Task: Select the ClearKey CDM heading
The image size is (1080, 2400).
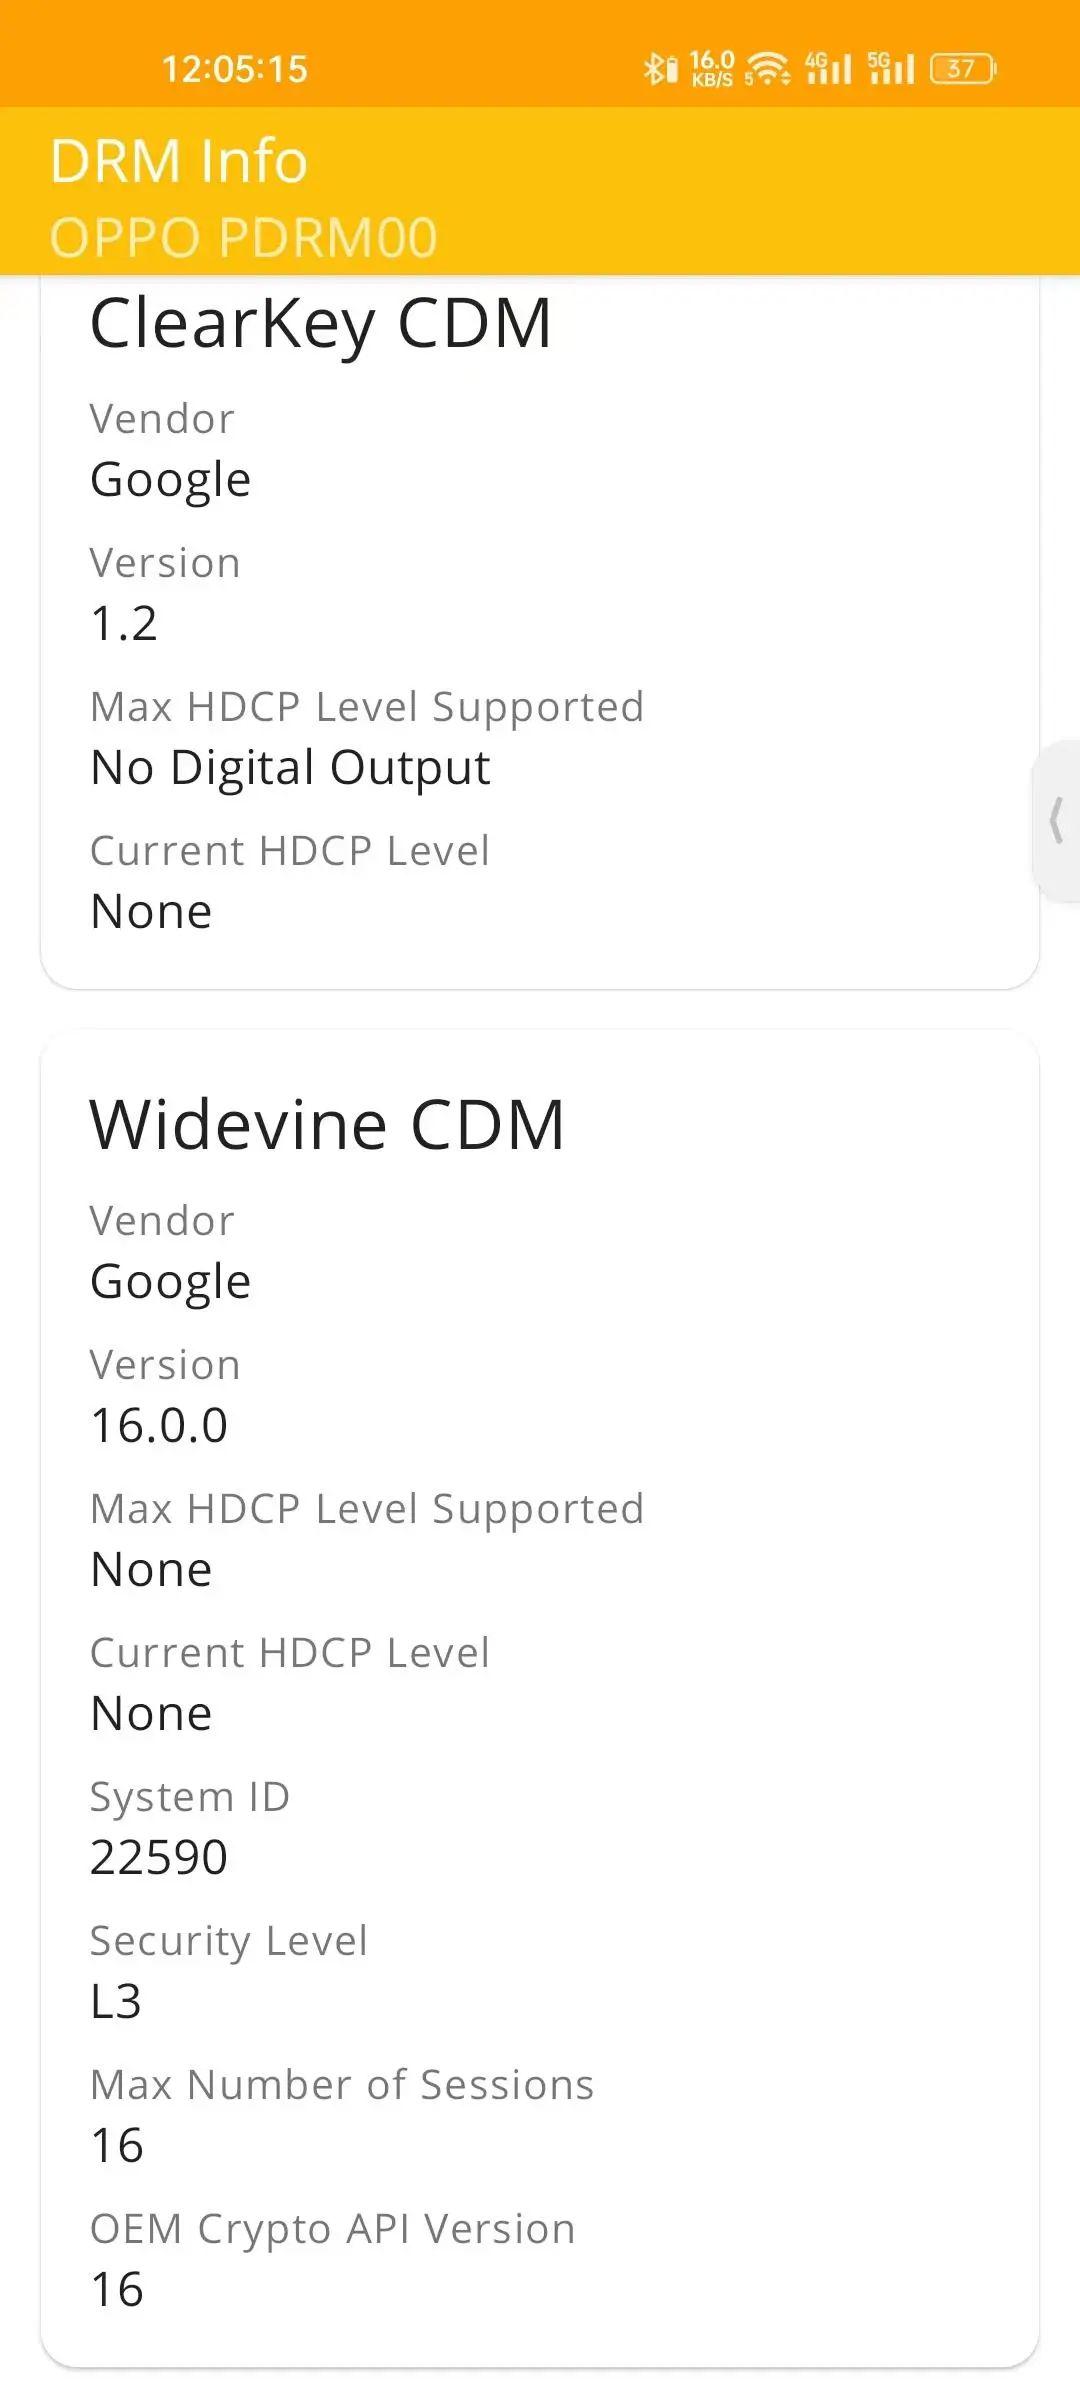Action: pos(321,324)
